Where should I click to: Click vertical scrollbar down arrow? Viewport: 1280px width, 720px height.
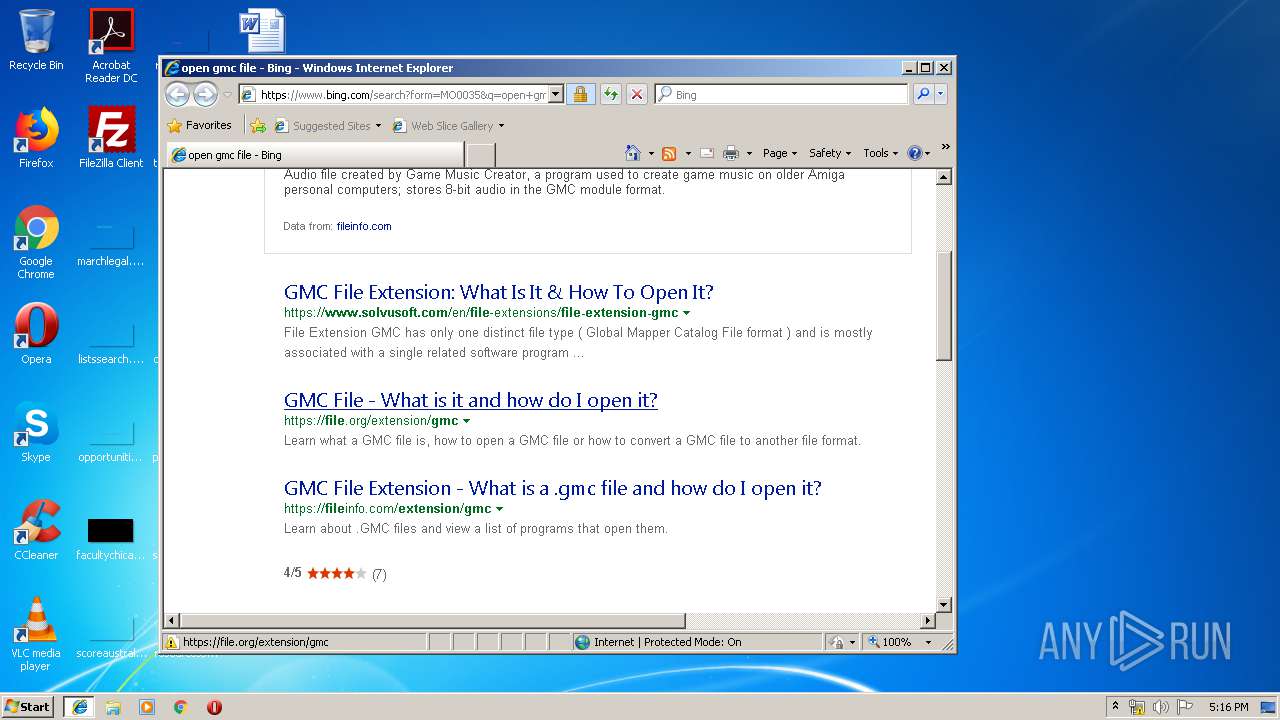pos(943,605)
